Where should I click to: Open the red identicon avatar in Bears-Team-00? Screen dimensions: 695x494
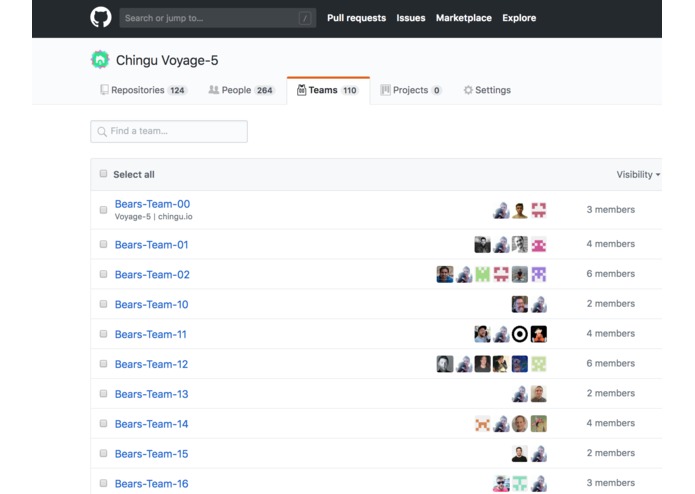(539, 210)
